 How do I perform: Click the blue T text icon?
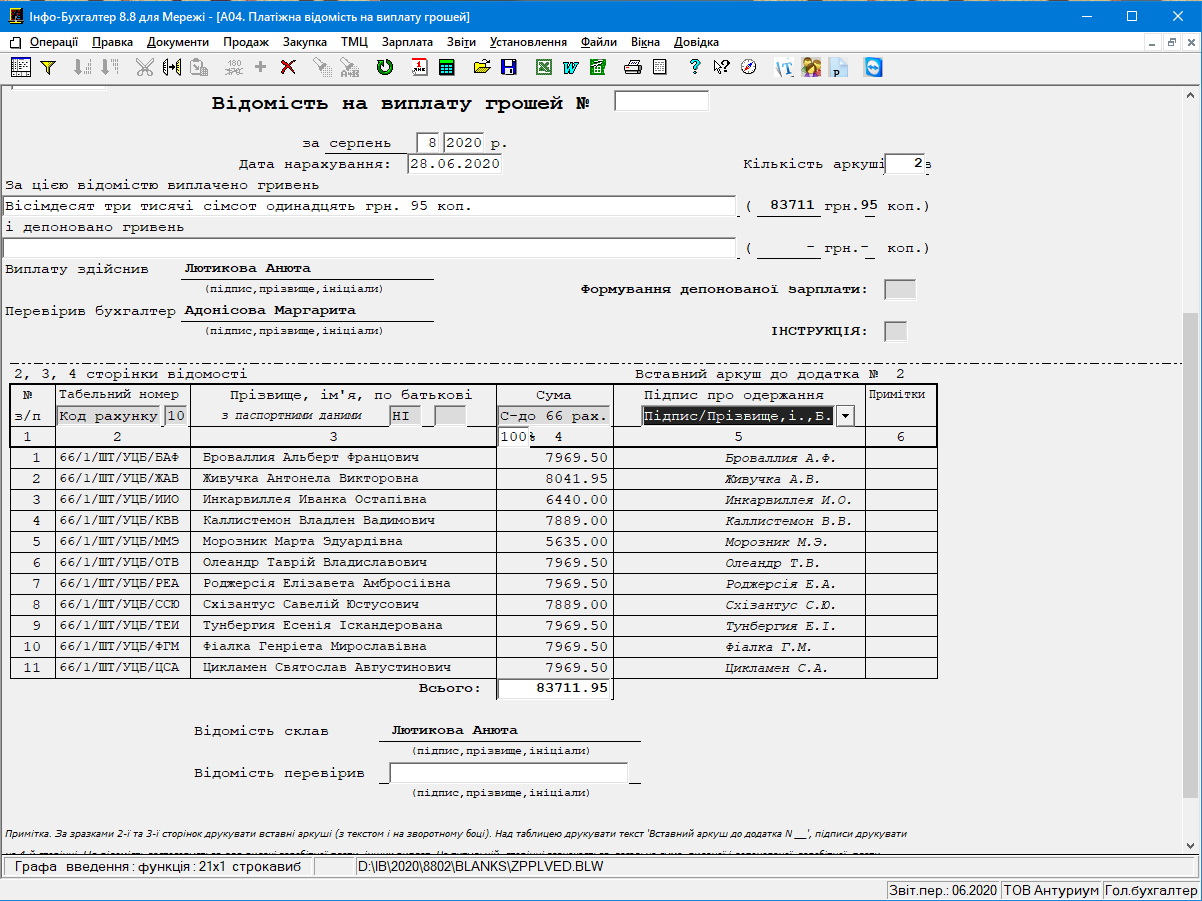tap(785, 67)
